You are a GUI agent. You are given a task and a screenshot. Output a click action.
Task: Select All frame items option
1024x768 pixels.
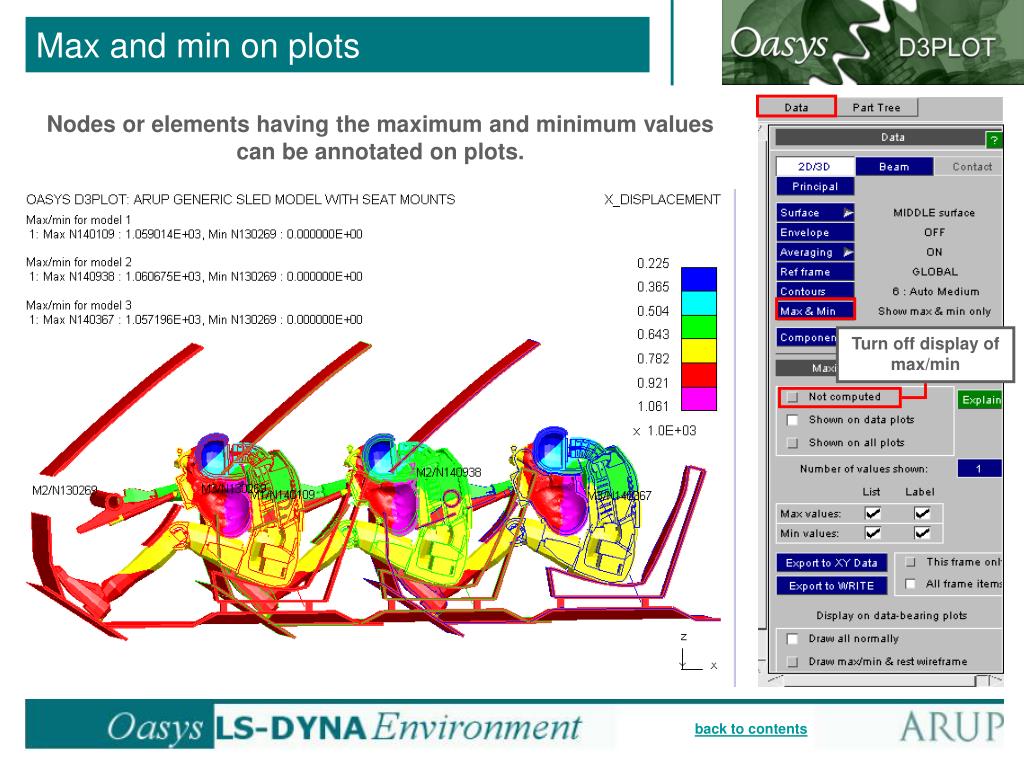[910, 584]
